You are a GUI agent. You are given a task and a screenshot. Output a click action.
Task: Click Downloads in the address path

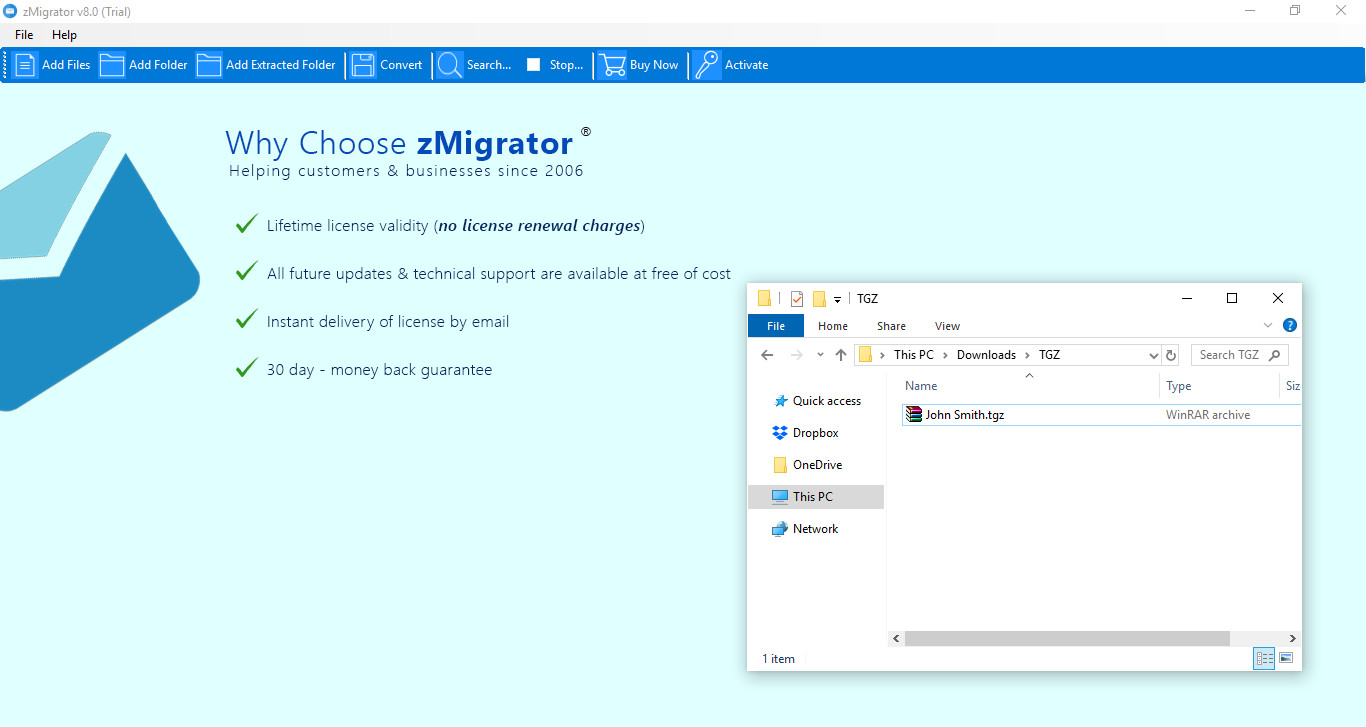pyautogui.click(x=986, y=355)
